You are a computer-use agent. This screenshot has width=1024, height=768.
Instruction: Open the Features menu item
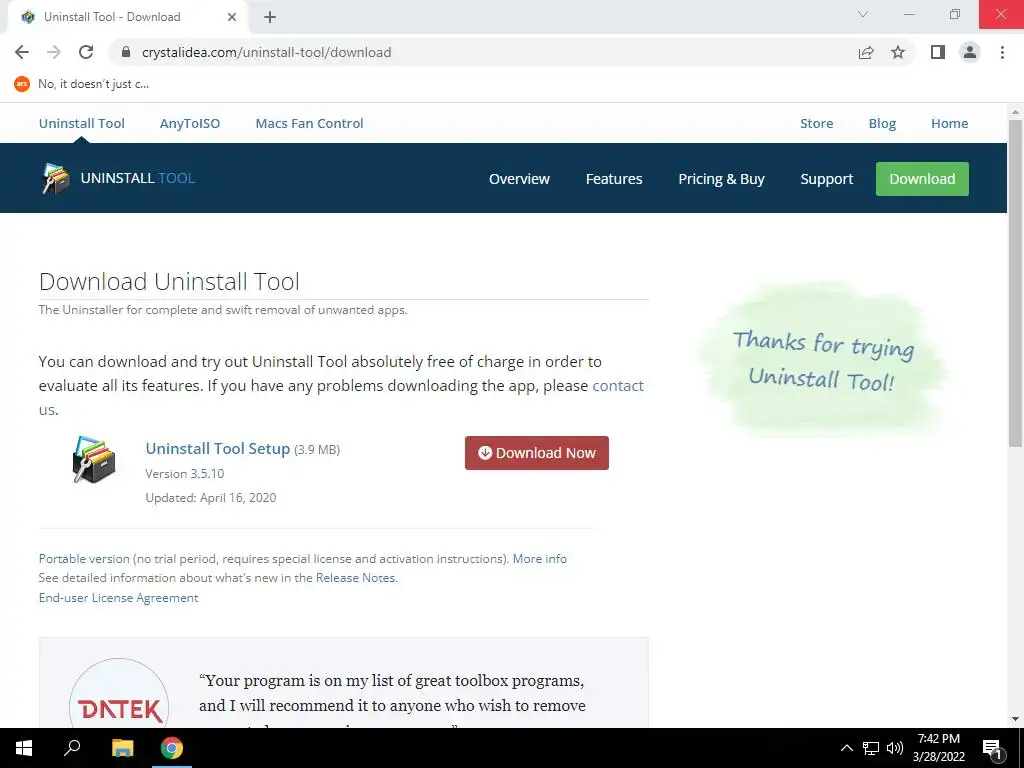pos(614,179)
